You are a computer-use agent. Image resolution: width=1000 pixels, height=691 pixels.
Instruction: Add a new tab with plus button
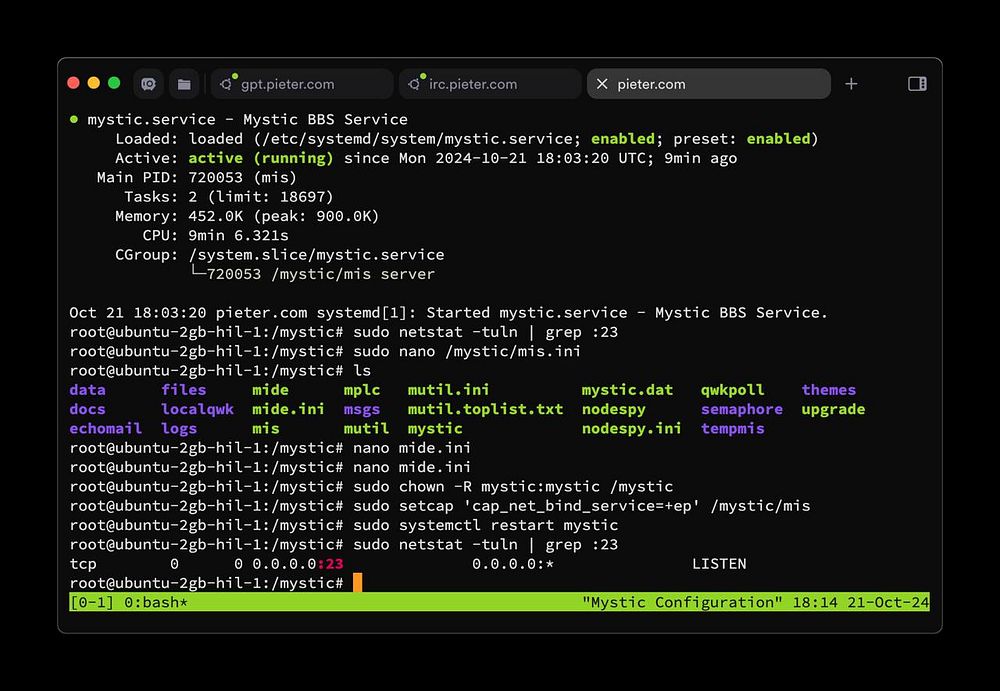(851, 84)
